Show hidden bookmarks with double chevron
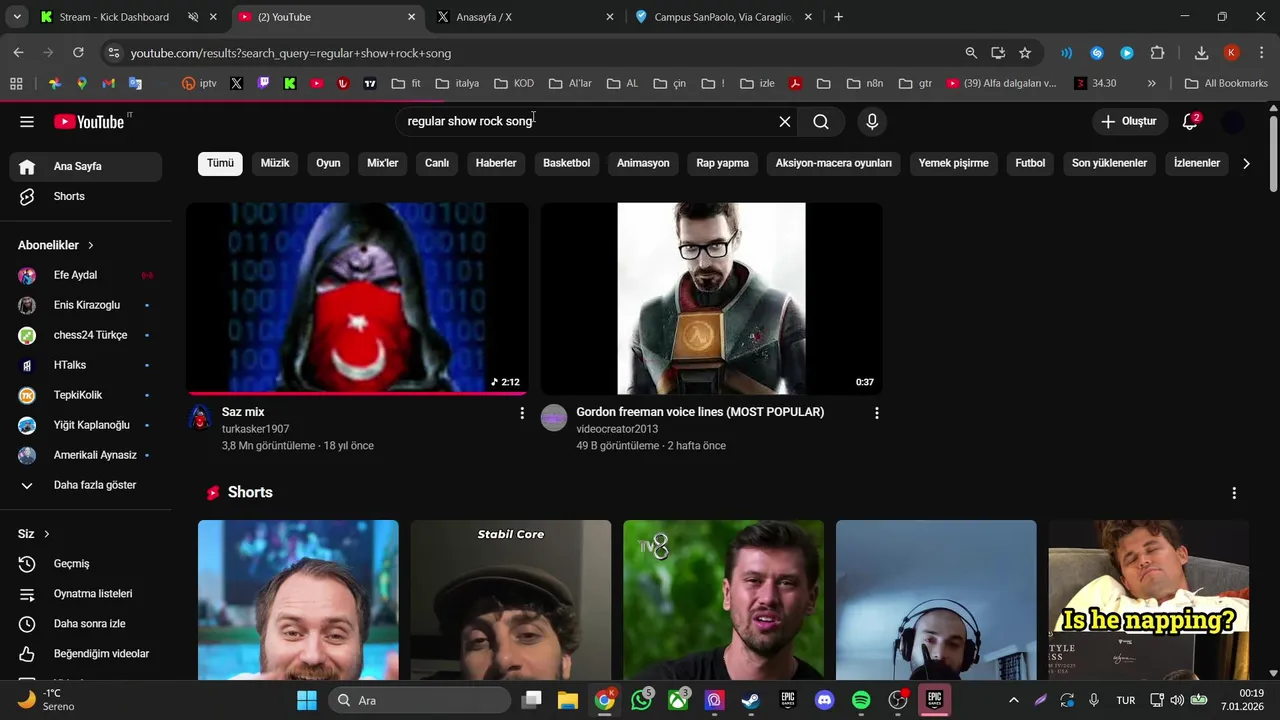The height and width of the screenshot is (720, 1280). (1152, 84)
